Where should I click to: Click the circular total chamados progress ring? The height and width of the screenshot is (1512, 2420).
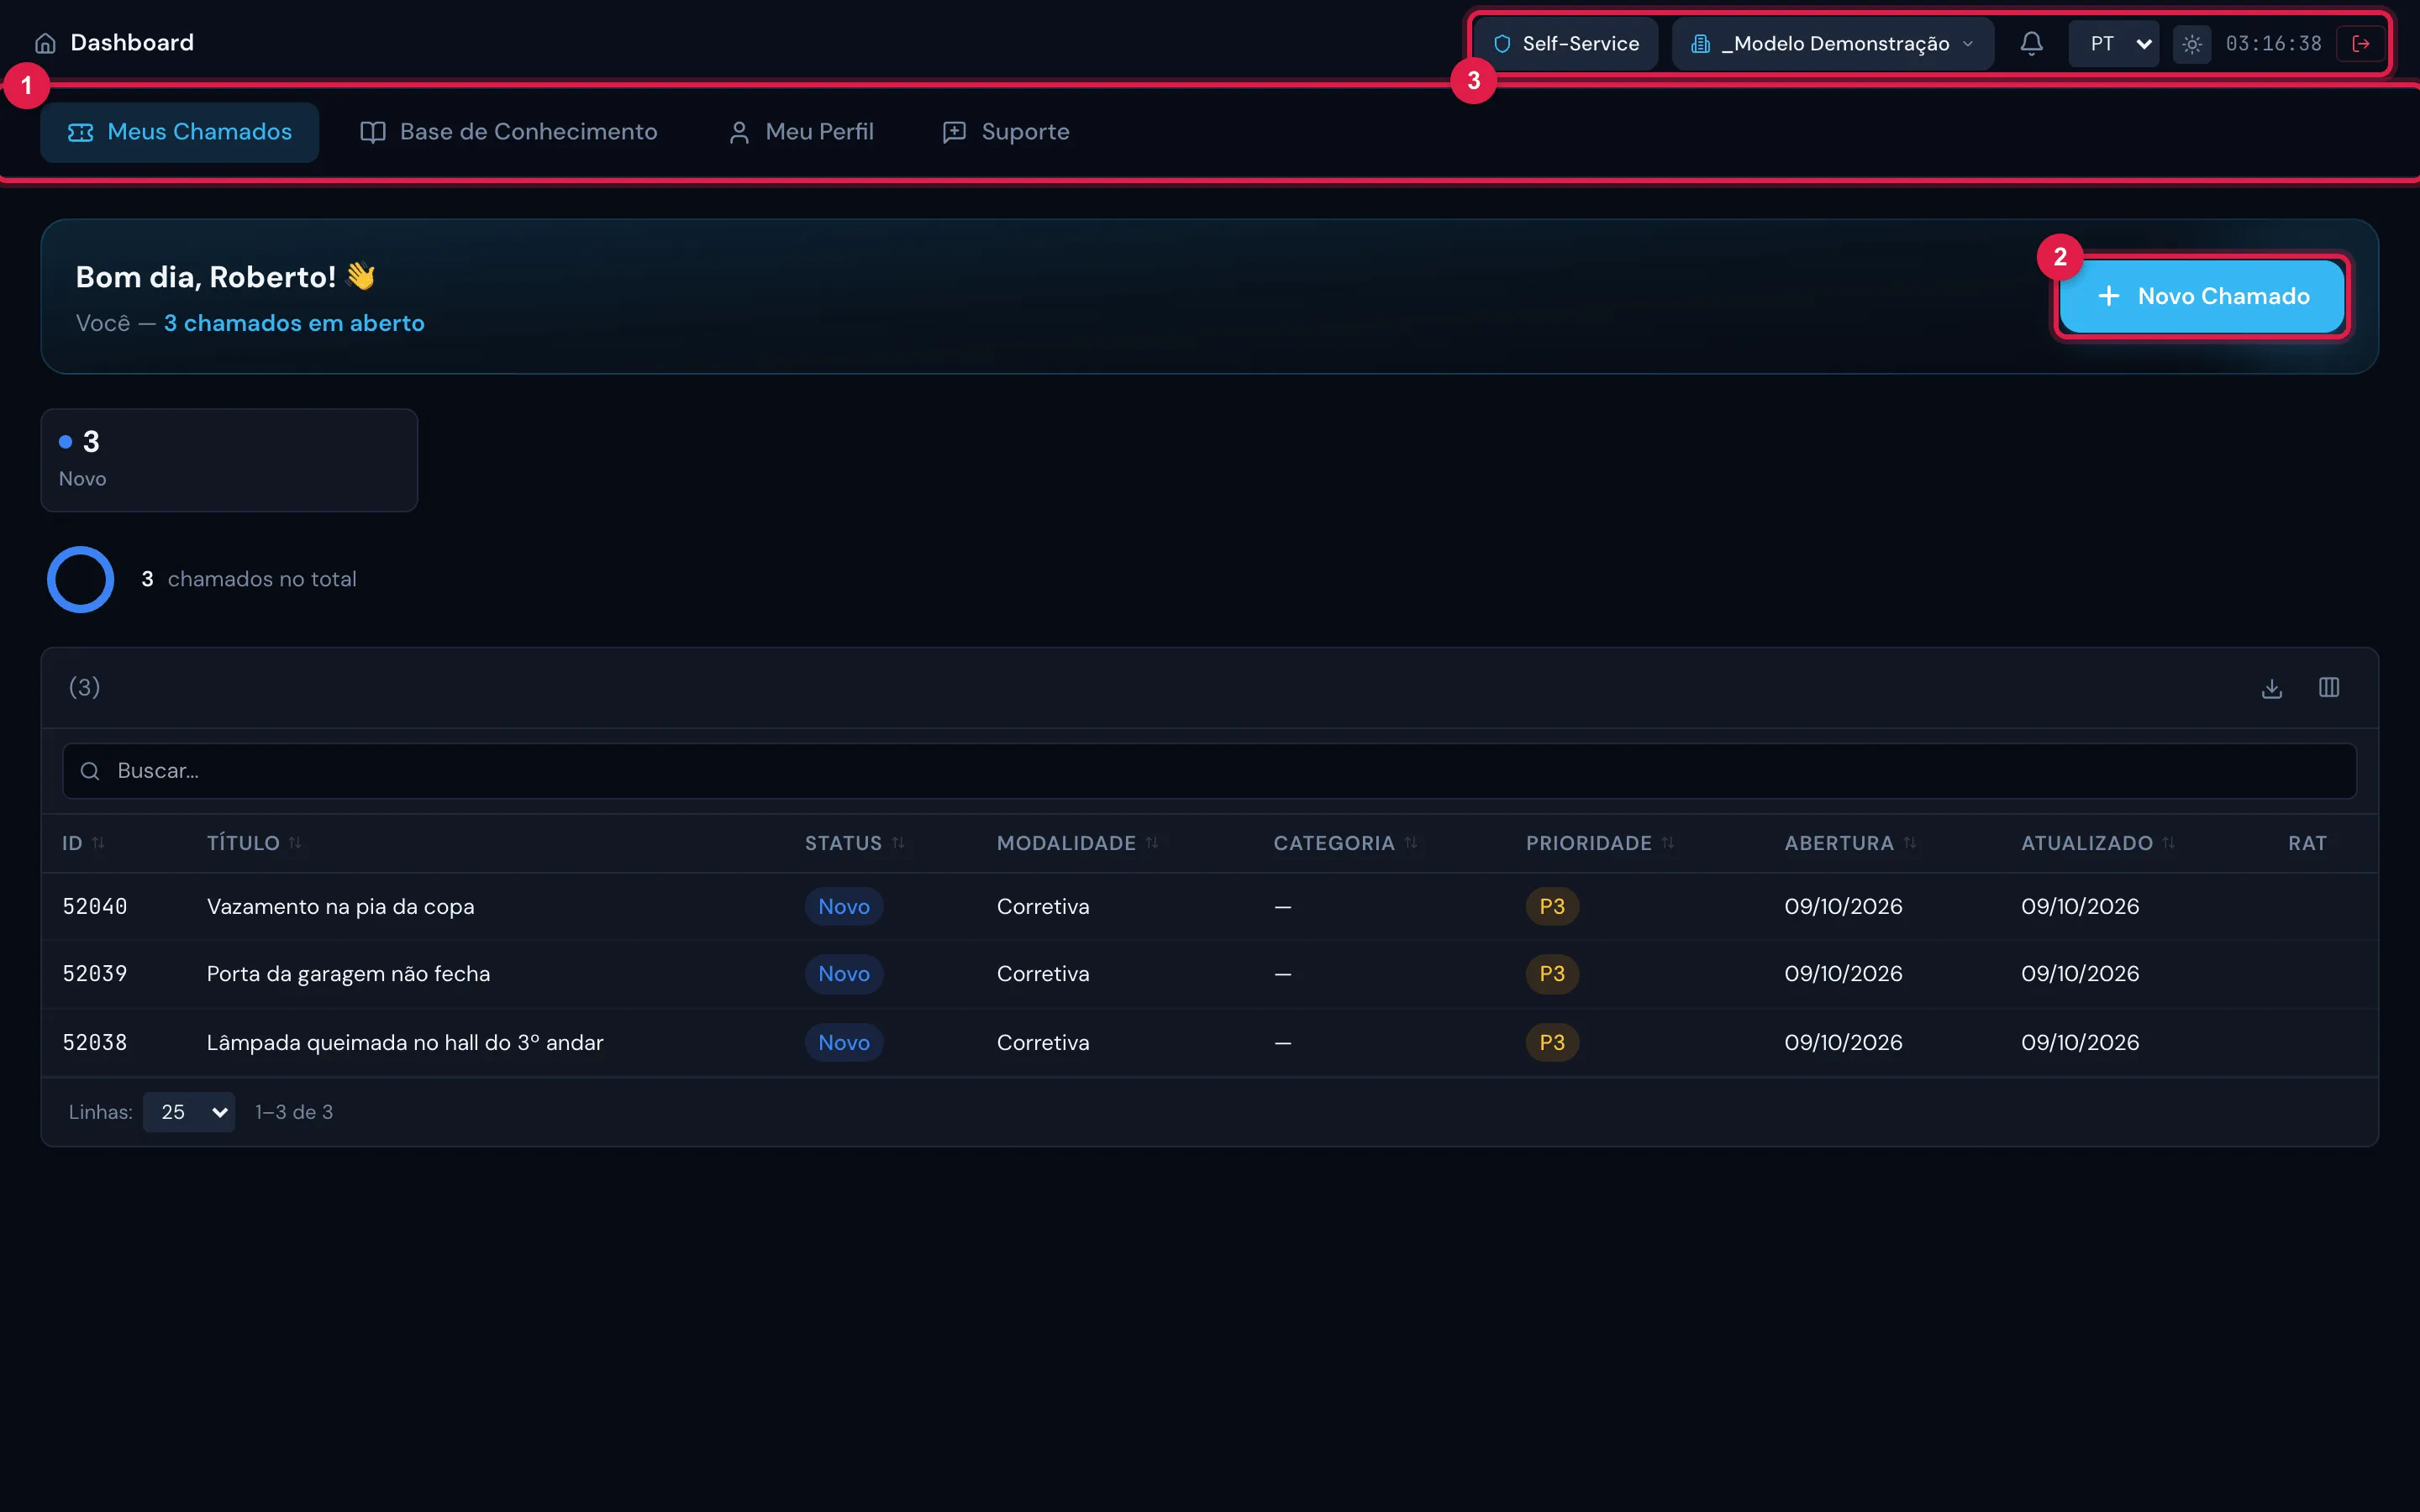point(81,579)
